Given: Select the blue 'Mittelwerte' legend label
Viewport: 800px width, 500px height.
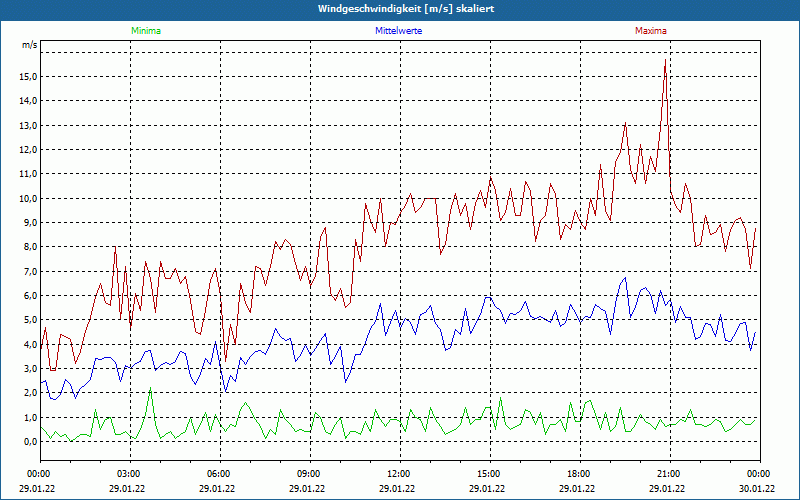Looking at the screenshot, I should click(x=398, y=31).
